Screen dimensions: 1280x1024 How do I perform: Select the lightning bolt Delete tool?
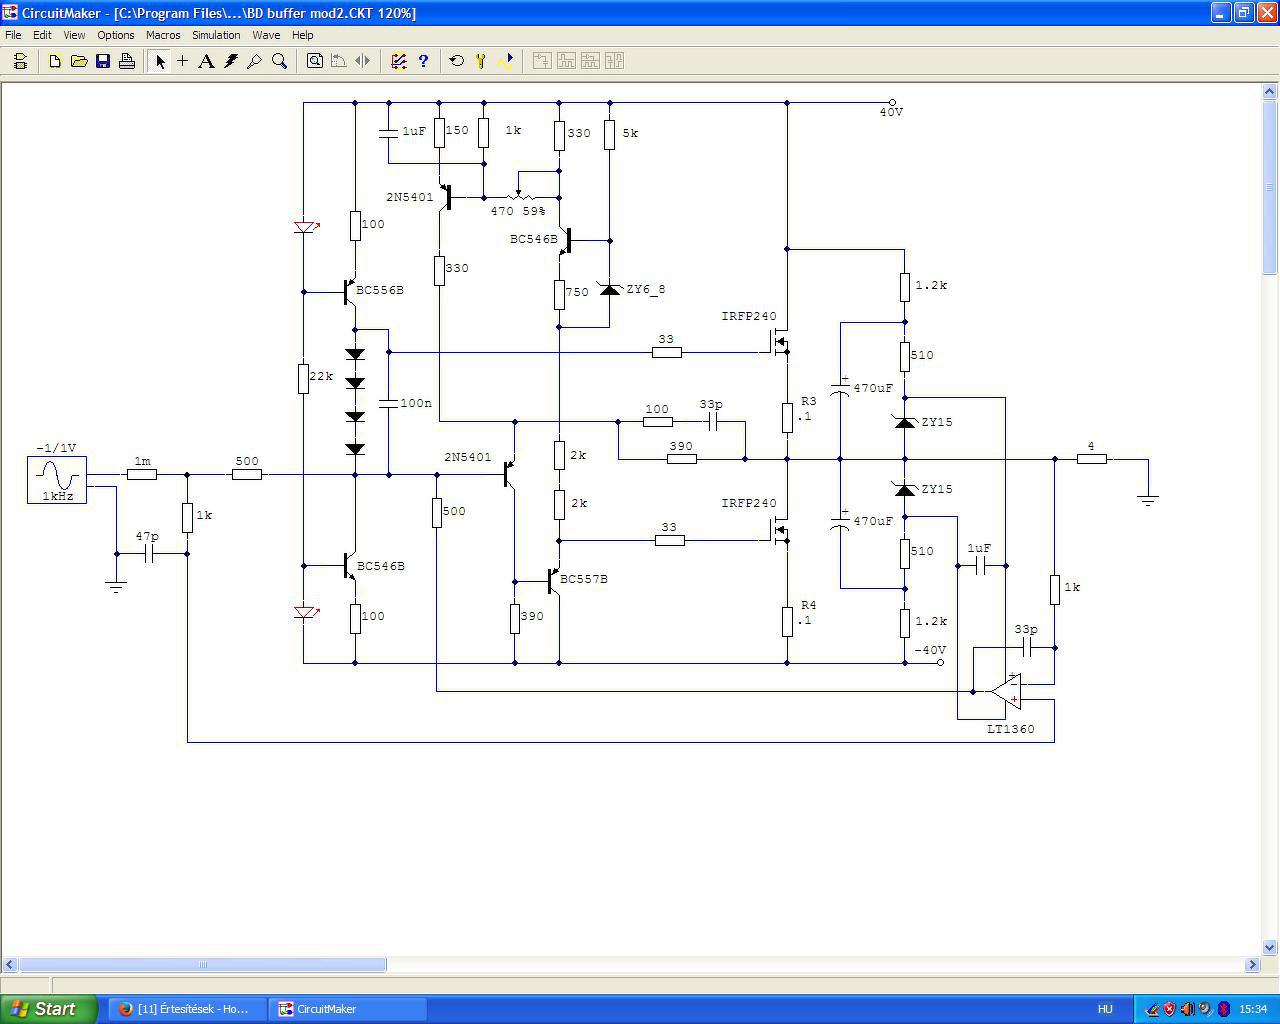[231, 61]
